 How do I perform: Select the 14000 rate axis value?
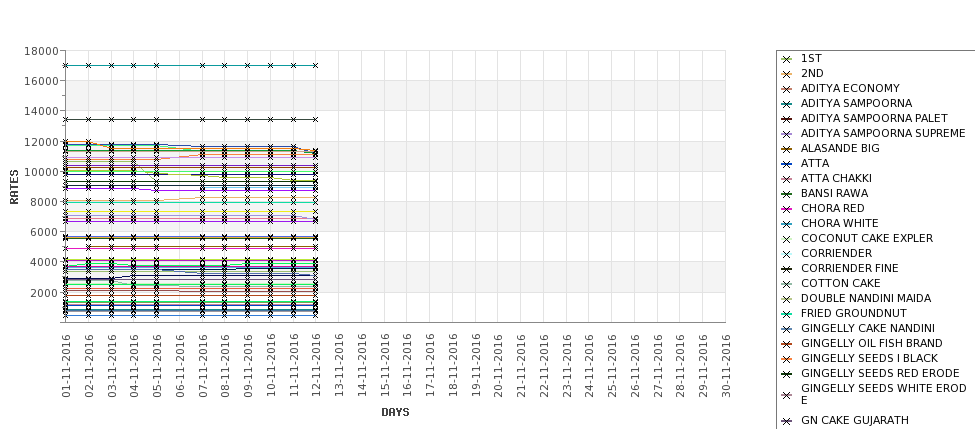[x=42, y=111]
